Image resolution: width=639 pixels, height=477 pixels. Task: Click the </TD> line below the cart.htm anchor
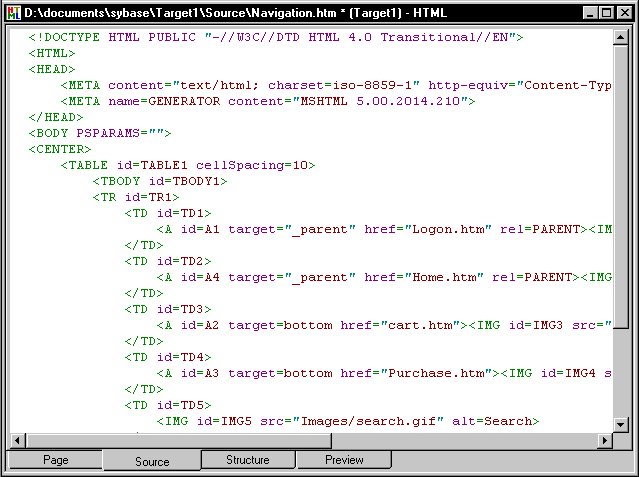(x=144, y=341)
